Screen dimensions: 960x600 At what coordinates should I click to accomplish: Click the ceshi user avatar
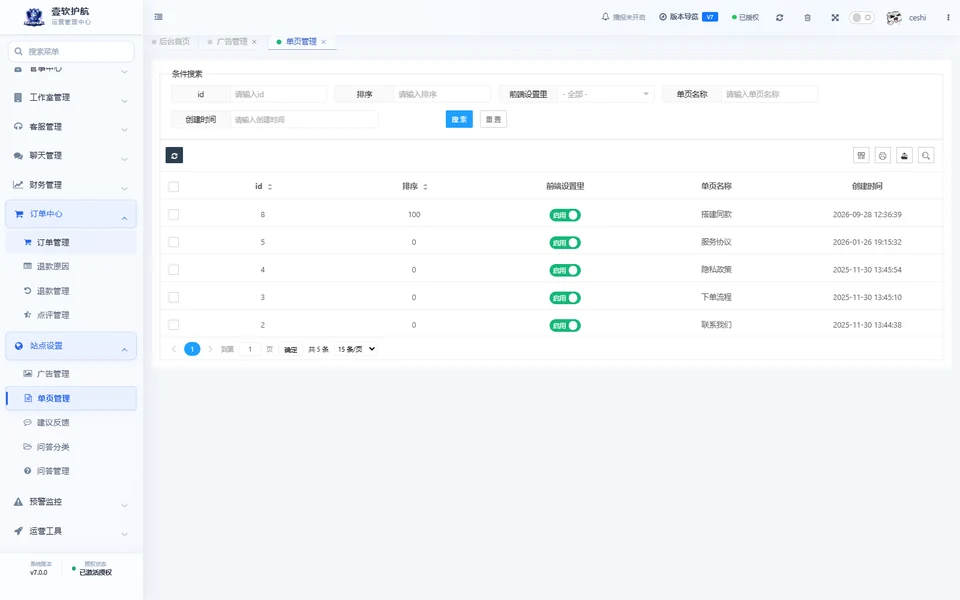[894, 18]
